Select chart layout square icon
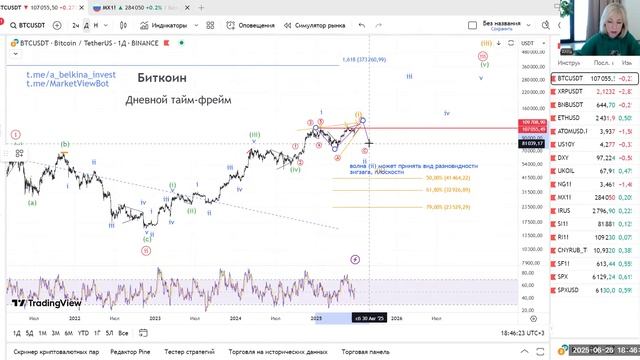This screenshot has height=360, width=640. click(x=472, y=25)
